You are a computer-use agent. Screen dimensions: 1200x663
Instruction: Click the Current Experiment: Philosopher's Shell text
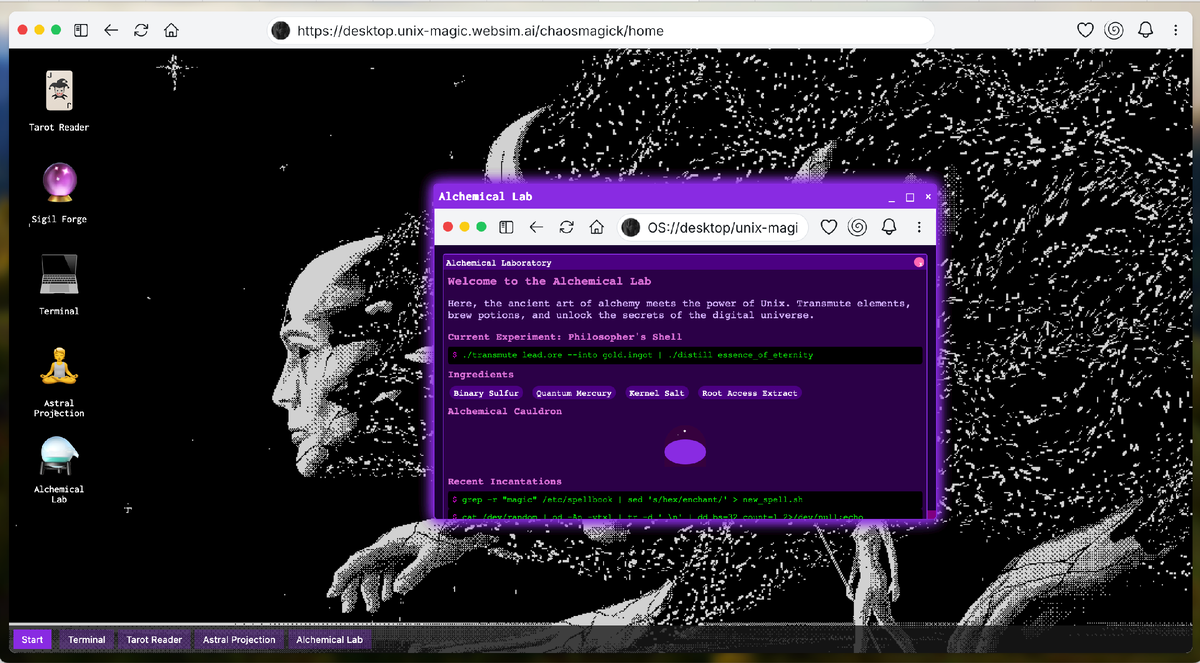click(x=565, y=337)
